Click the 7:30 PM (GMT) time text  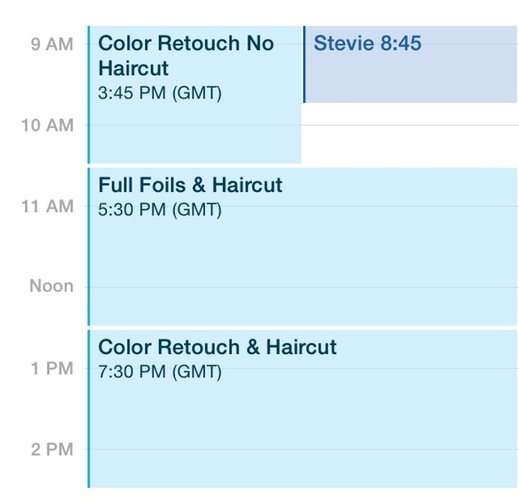[160, 372]
